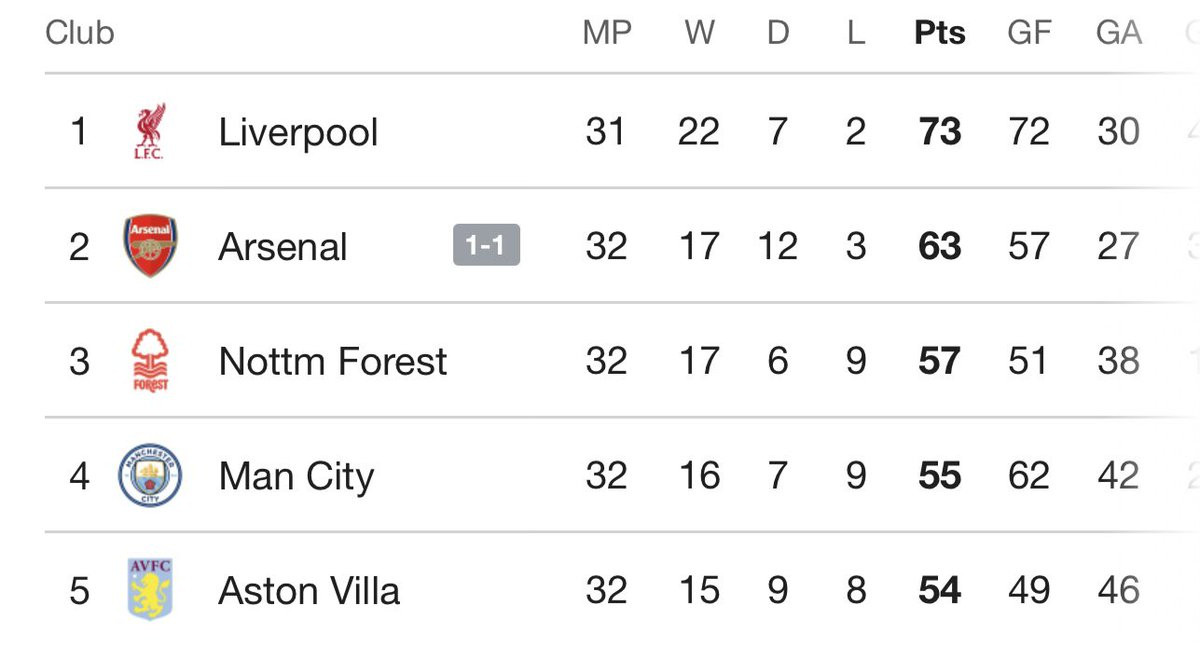Open the Aston Villa team link
Image resolution: width=1200 pixels, height=661 pixels.
309,590
